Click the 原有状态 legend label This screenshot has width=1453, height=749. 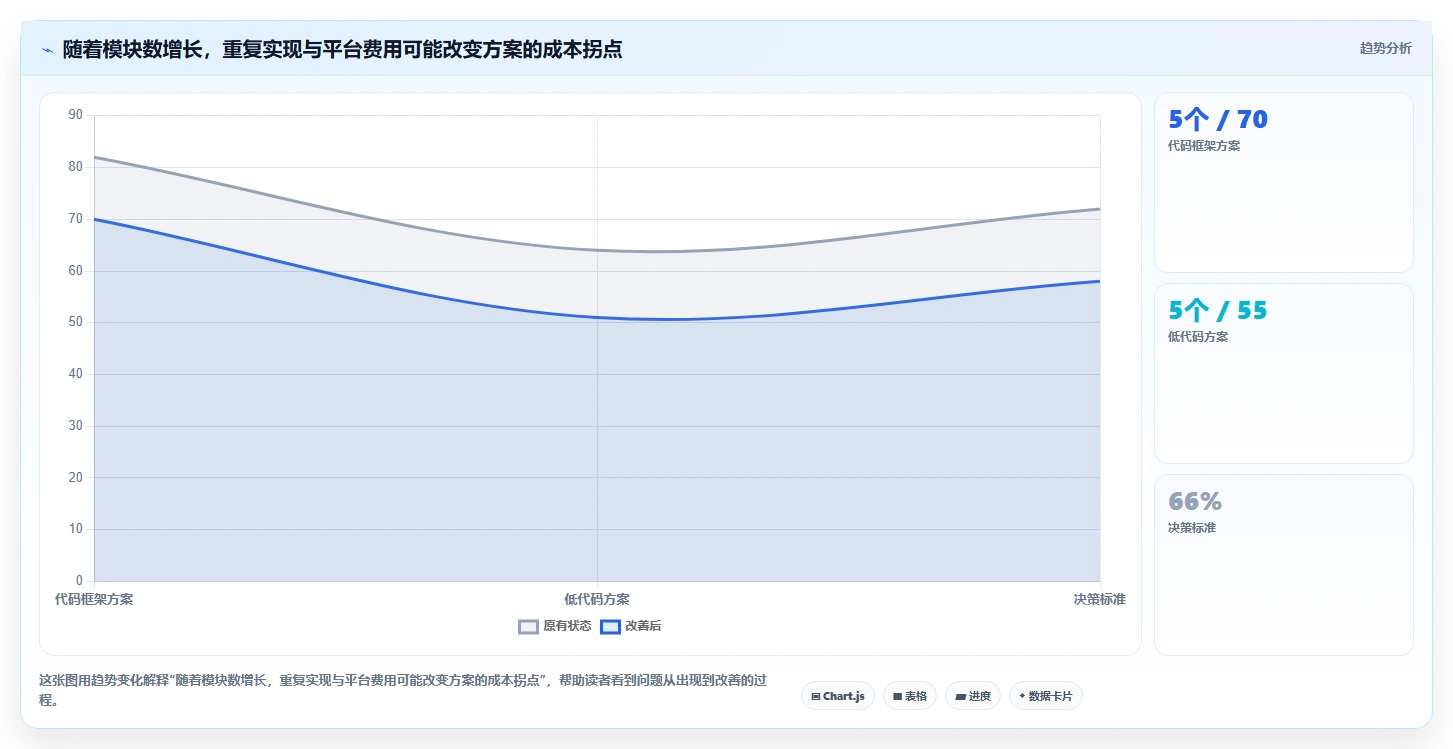(x=567, y=627)
